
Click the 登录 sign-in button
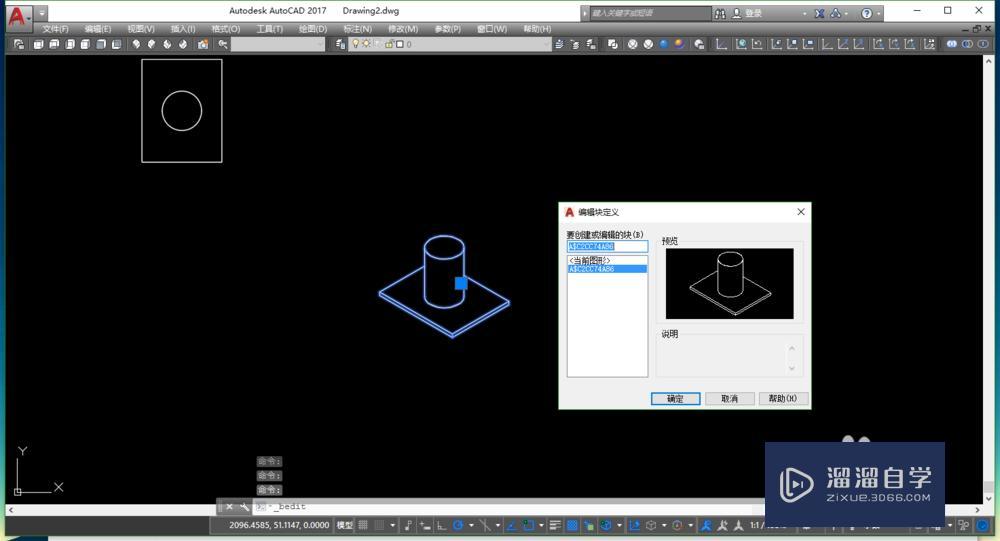pyautogui.click(x=747, y=13)
